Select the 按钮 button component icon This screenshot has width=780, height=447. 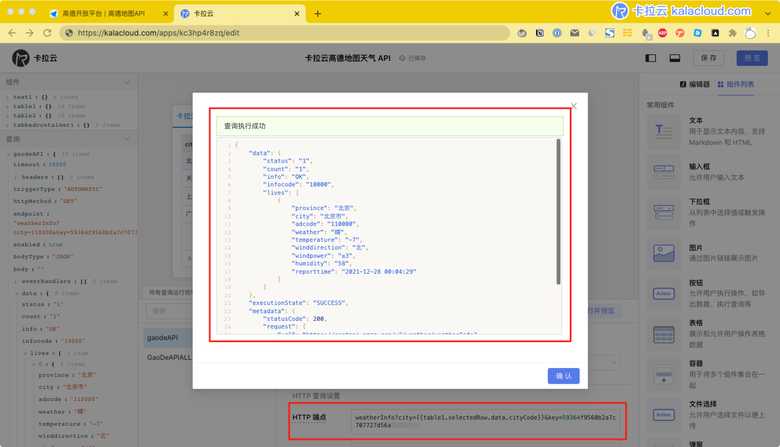pos(664,293)
